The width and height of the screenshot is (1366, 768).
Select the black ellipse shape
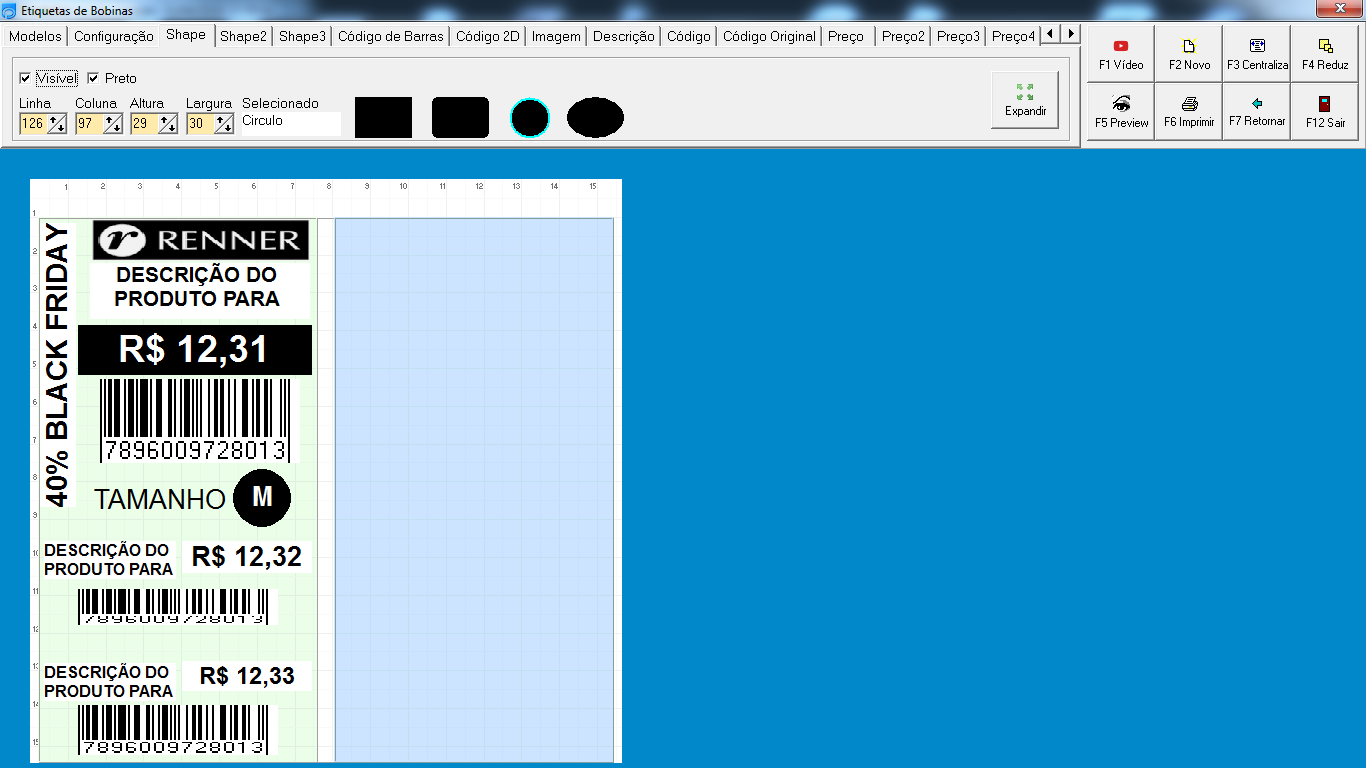(595, 118)
